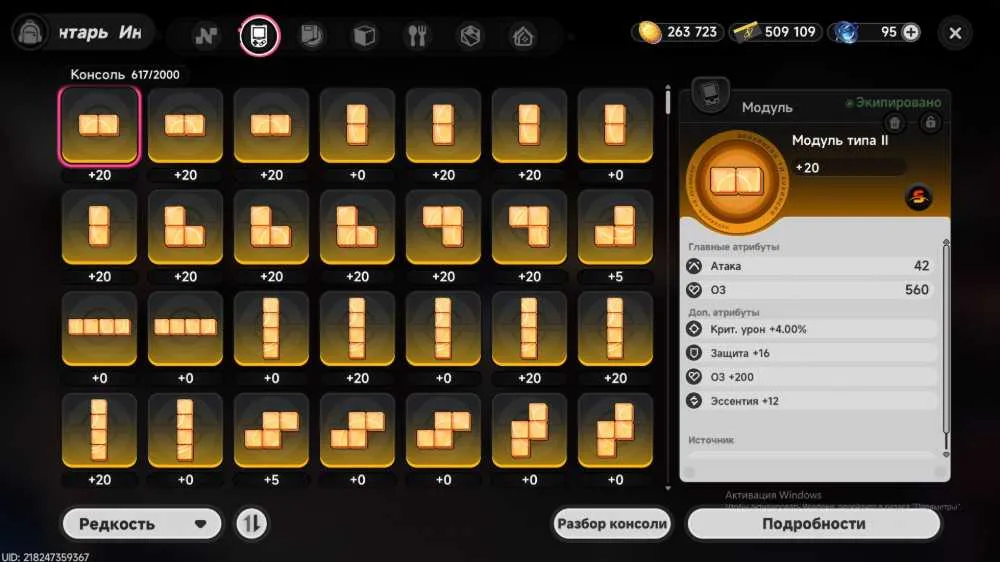
Task: Open the cube materials tab icon
Action: pyautogui.click(x=364, y=36)
